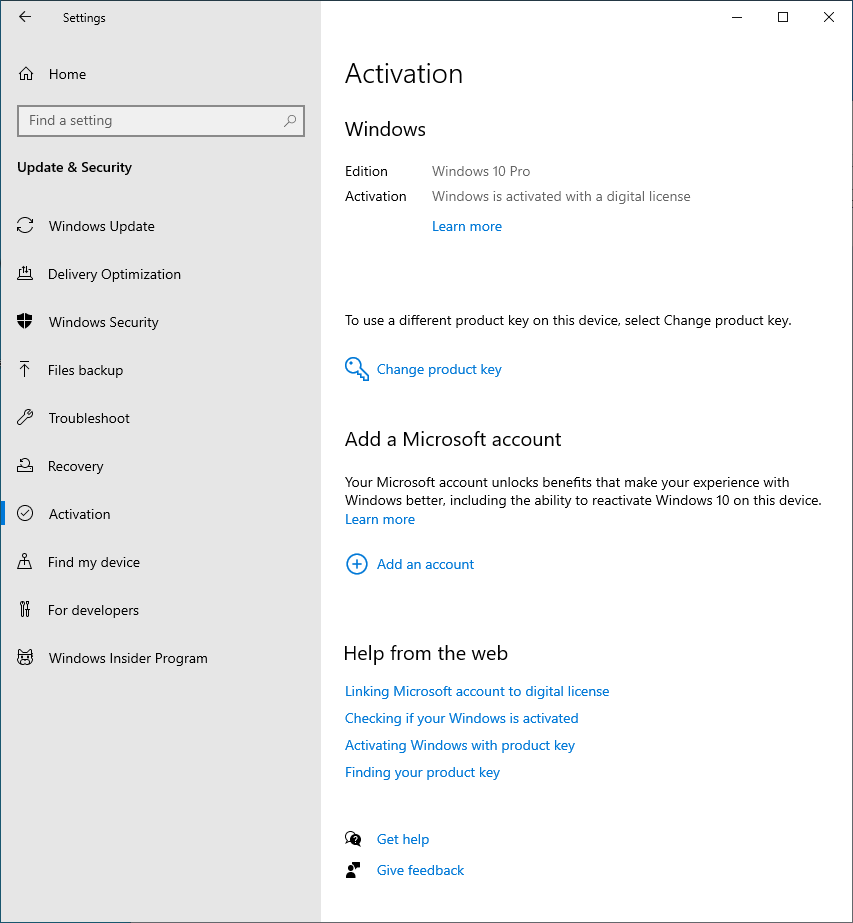The width and height of the screenshot is (853, 923).
Task: Open Windows Insider Program page
Action: point(128,658)
